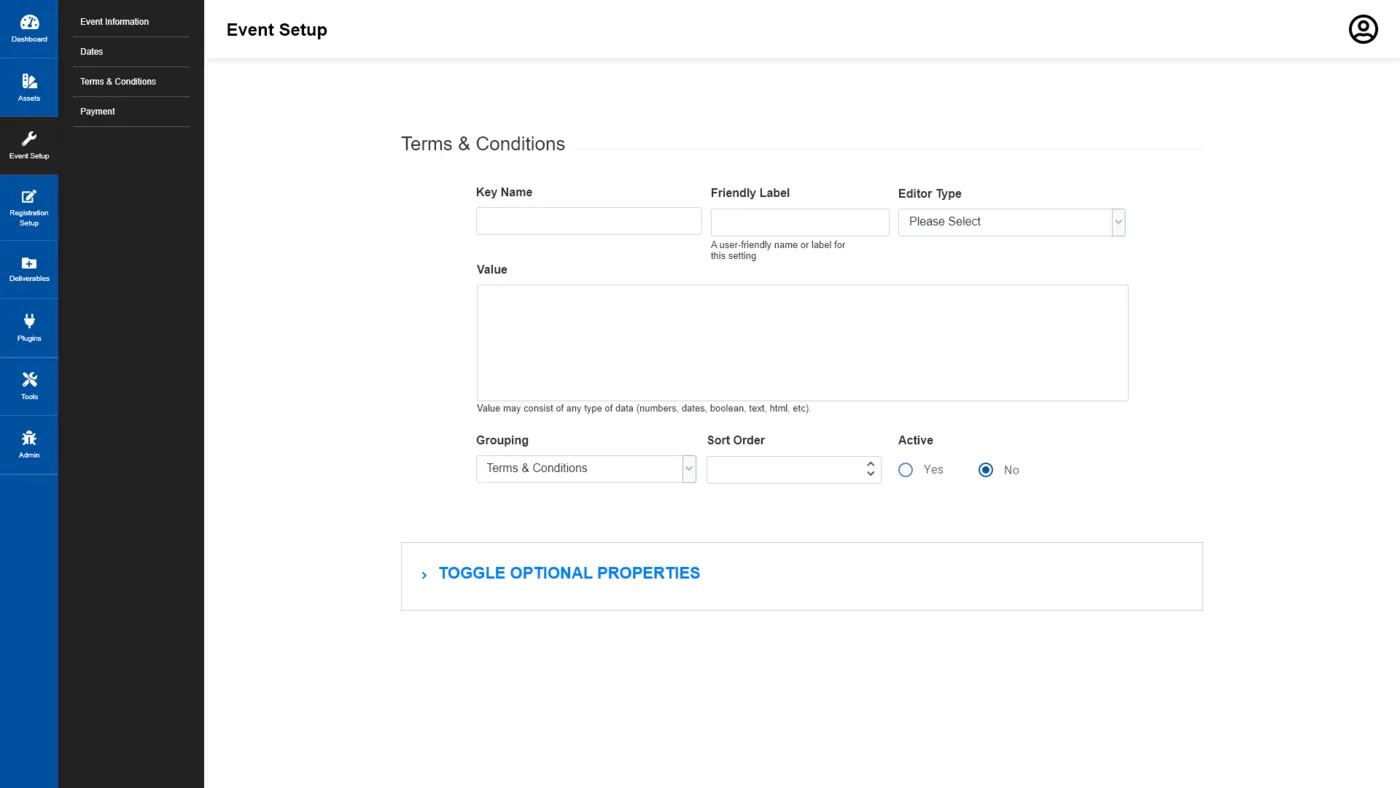
Task: Open the user profile icon
Action: click(1363, 29)
